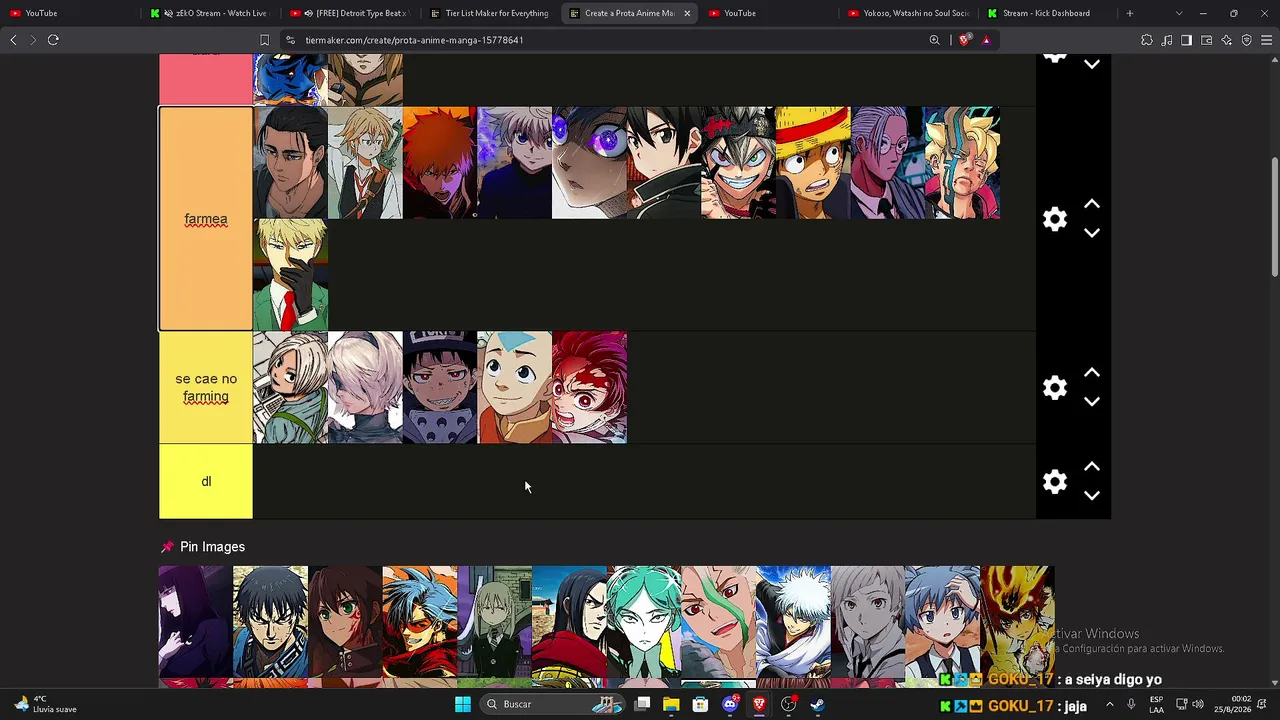
Task: Open Microsoft Store from taskbar
Action: (700, 704)
